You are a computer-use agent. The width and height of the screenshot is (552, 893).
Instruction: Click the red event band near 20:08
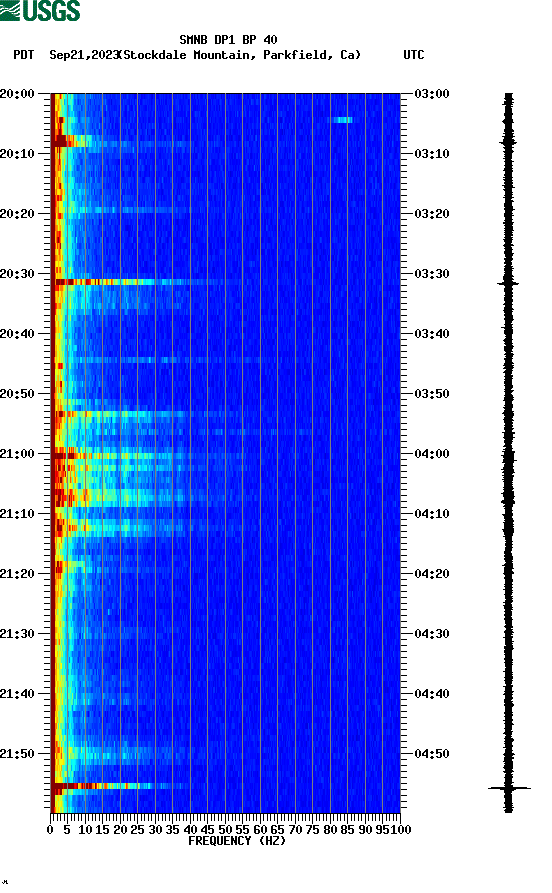pyautogui.click(x=71, y=141)
